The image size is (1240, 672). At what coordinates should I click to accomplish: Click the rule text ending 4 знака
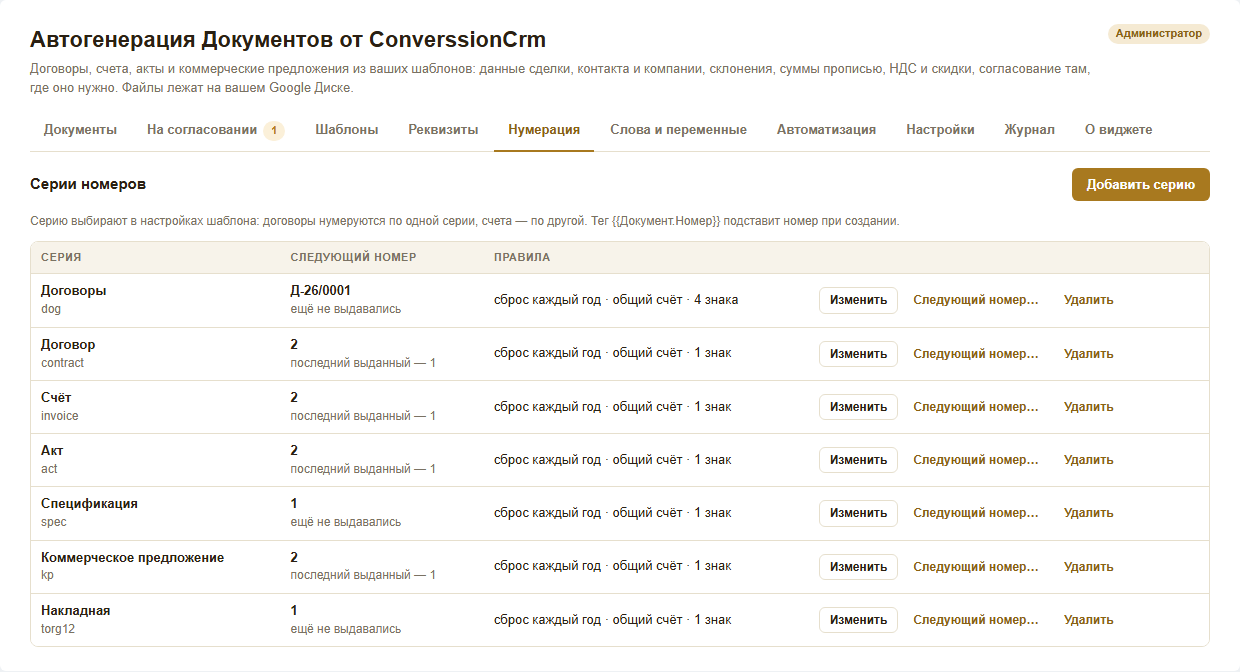[616, 300]
